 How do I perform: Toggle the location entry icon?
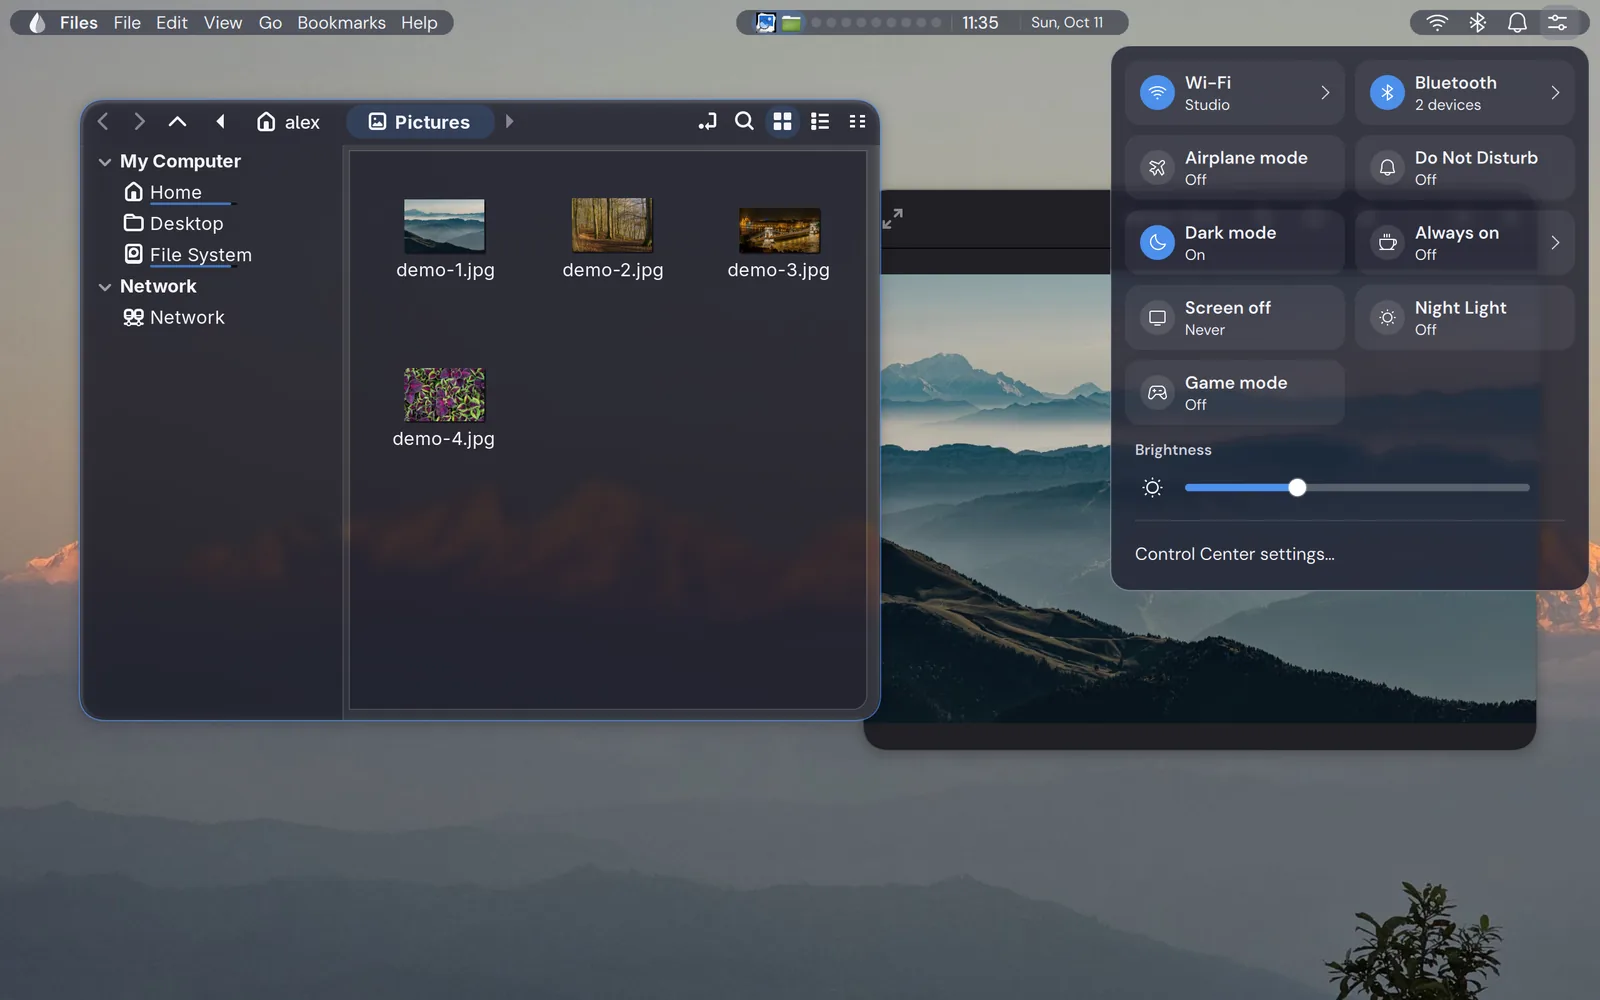tap(707, 122)
